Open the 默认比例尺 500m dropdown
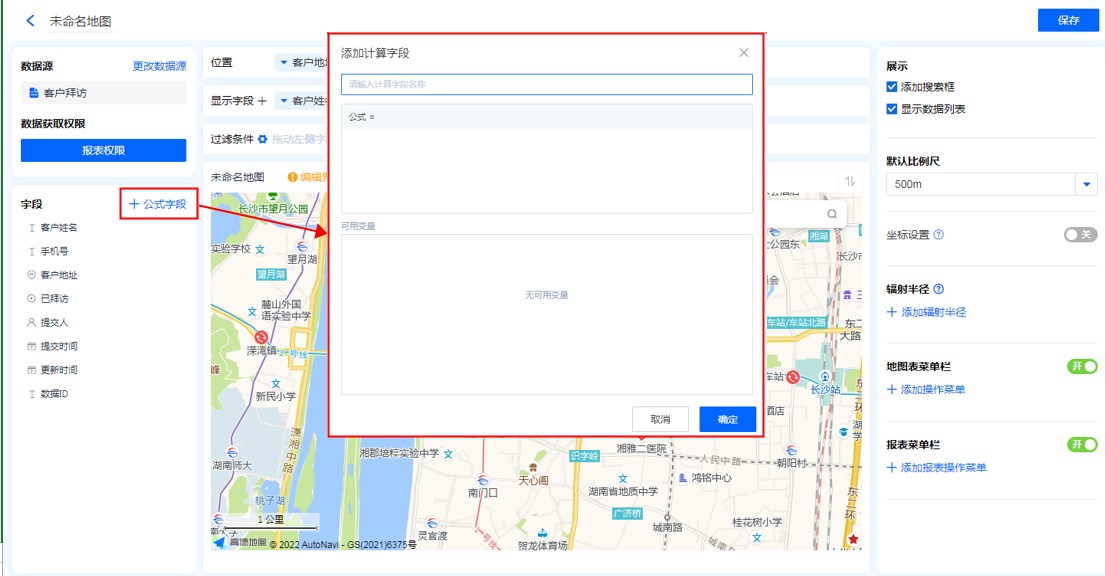The image size is (1105, 576). tap(1086, 184)
